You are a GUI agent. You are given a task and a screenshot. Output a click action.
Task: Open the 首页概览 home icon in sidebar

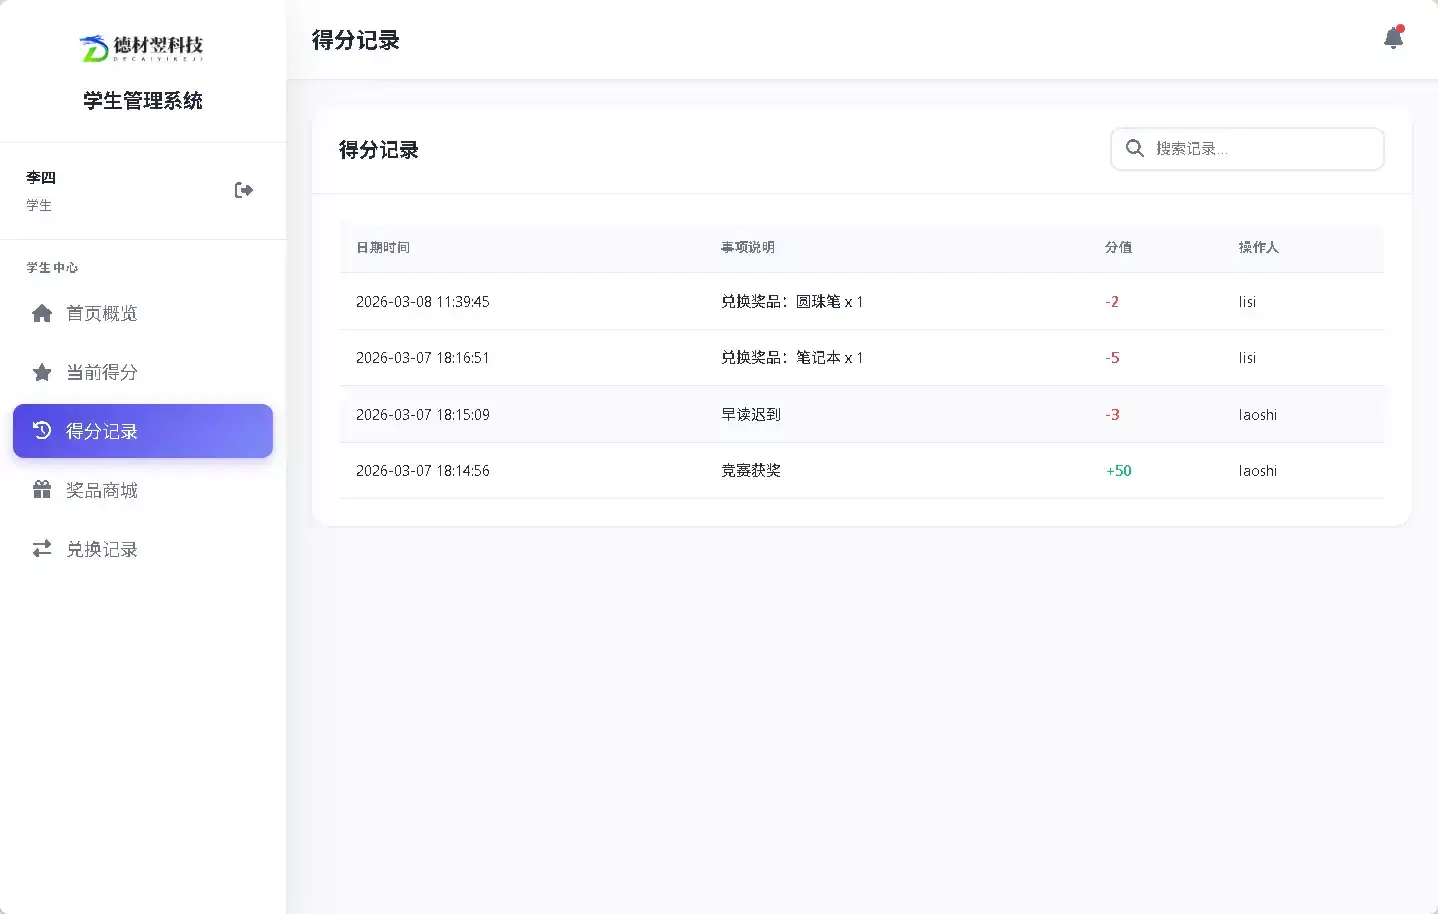pos(41,313)
